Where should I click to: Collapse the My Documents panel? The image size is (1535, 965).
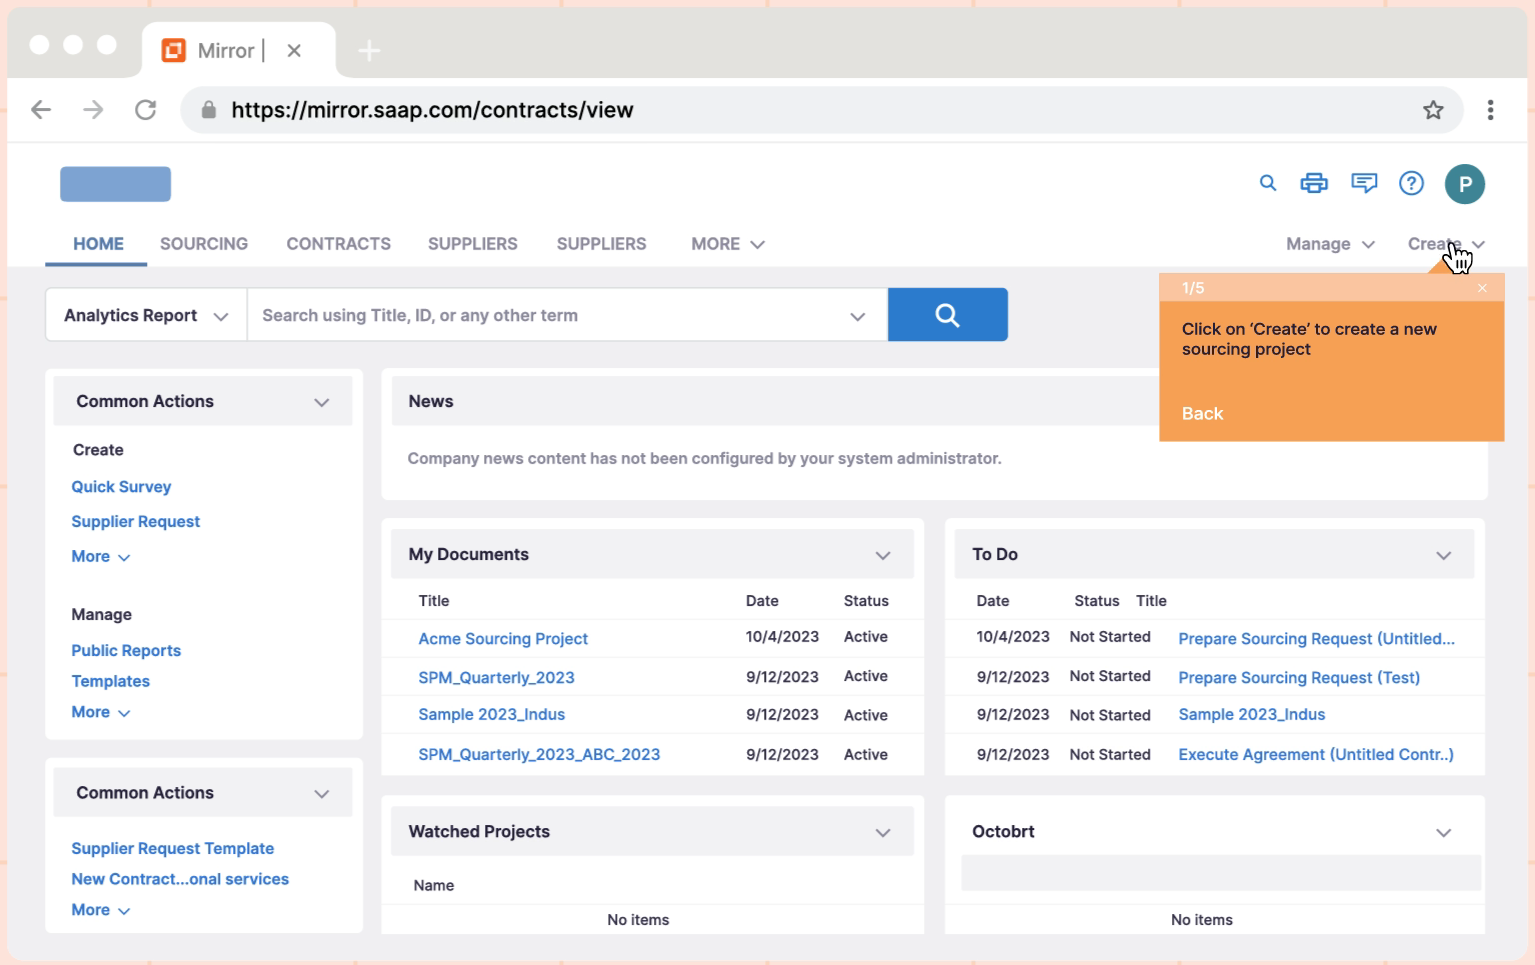point(883,555)
